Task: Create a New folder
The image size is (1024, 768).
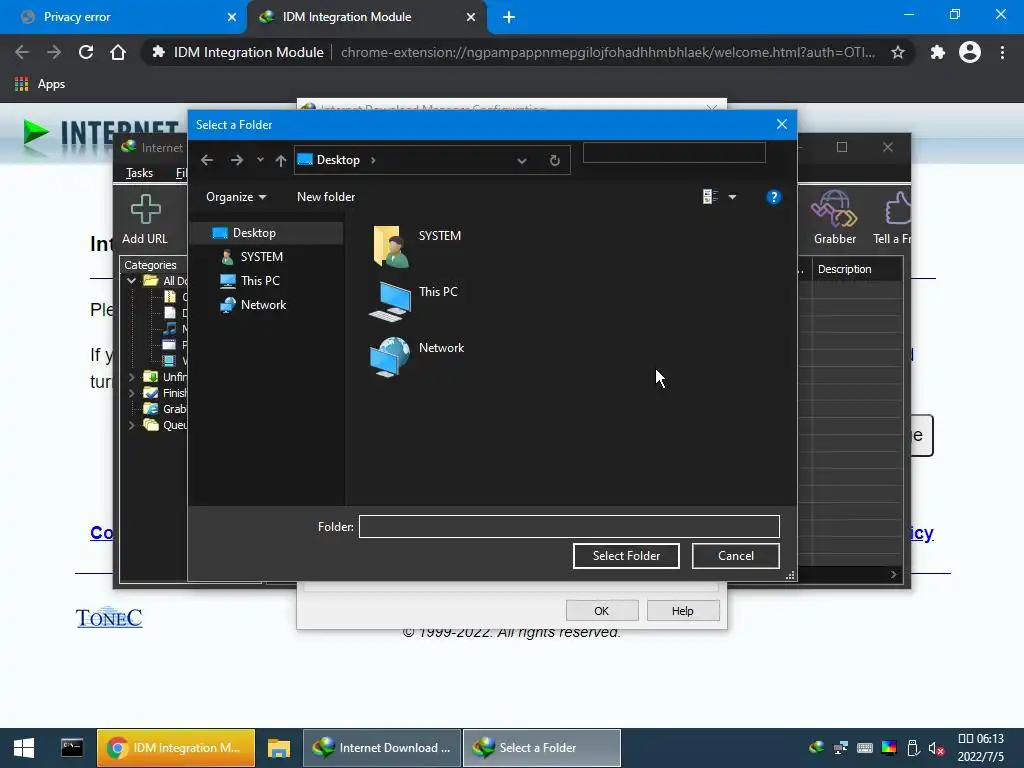Action: [326, 197]
